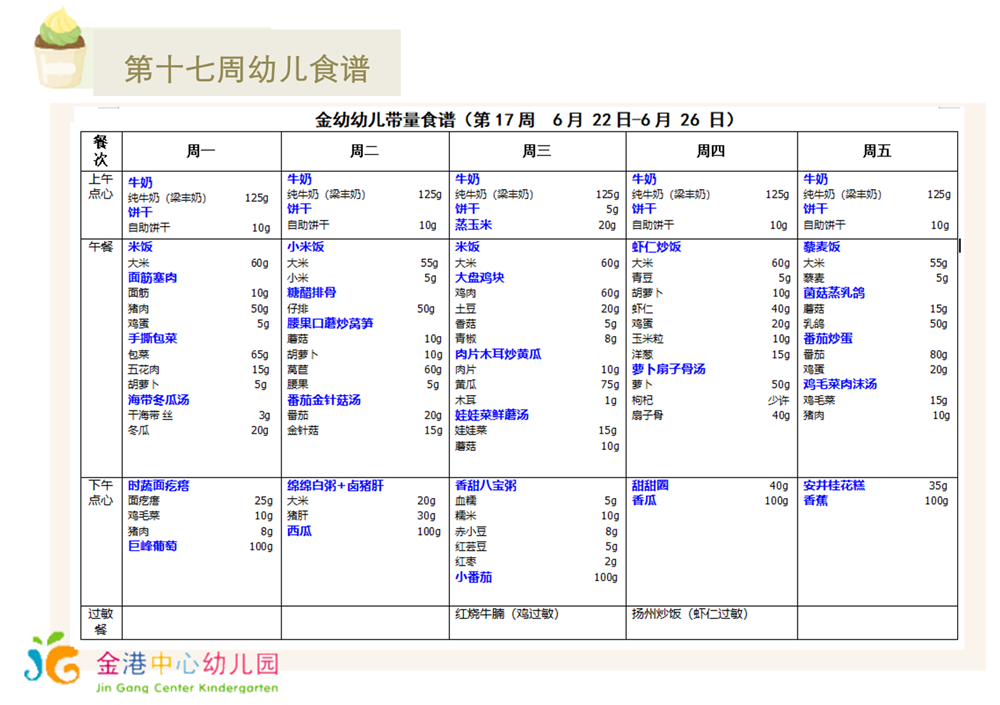Click the 周四 column header
The height and width of the screenshot is (705, 1000).
tap(710, 151)
